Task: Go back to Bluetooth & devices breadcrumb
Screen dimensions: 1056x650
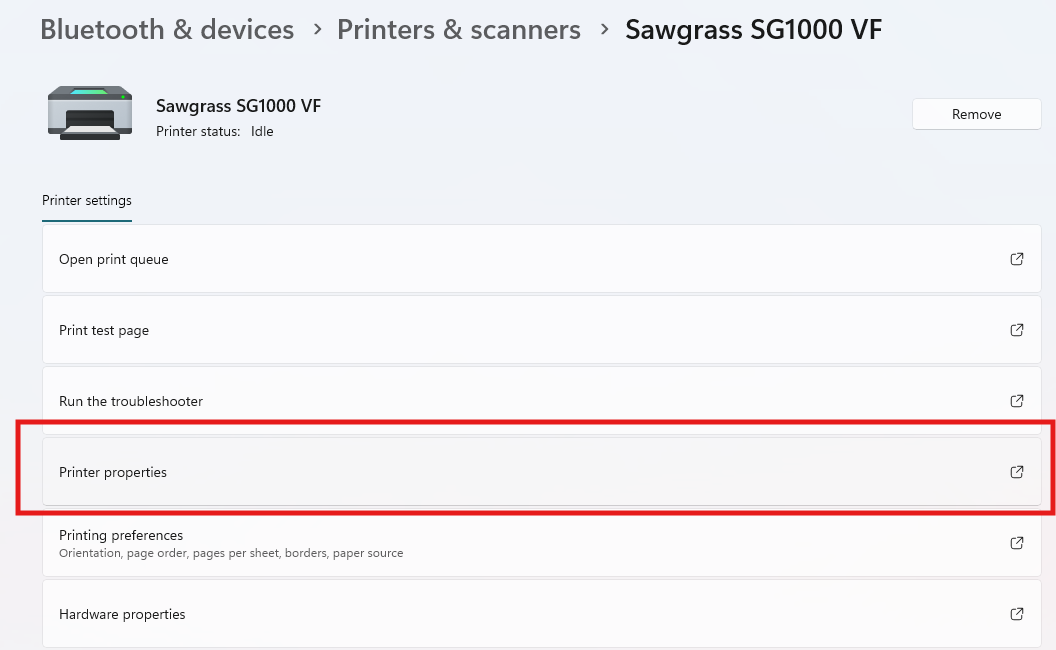Action: pyautogui.click(x=167, y=30)
